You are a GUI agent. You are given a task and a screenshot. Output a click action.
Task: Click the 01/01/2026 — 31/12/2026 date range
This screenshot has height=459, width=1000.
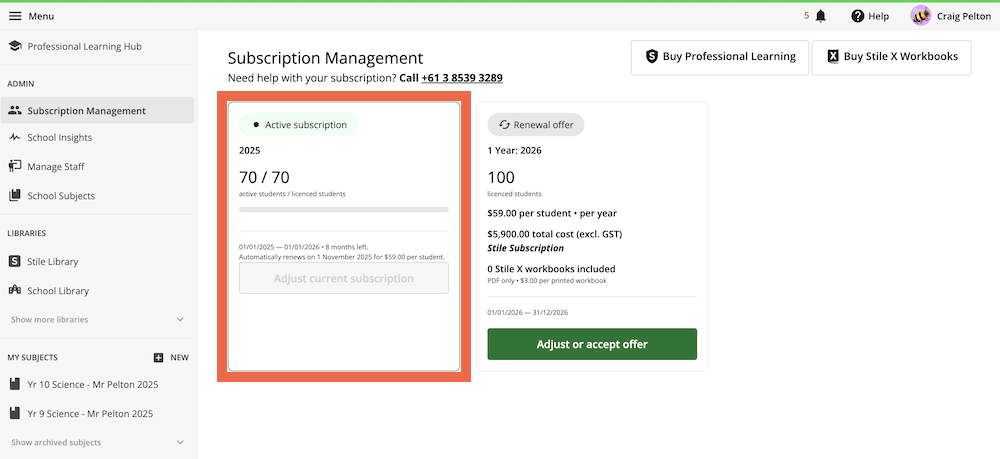pyautogui.click(x=527, y=312)
